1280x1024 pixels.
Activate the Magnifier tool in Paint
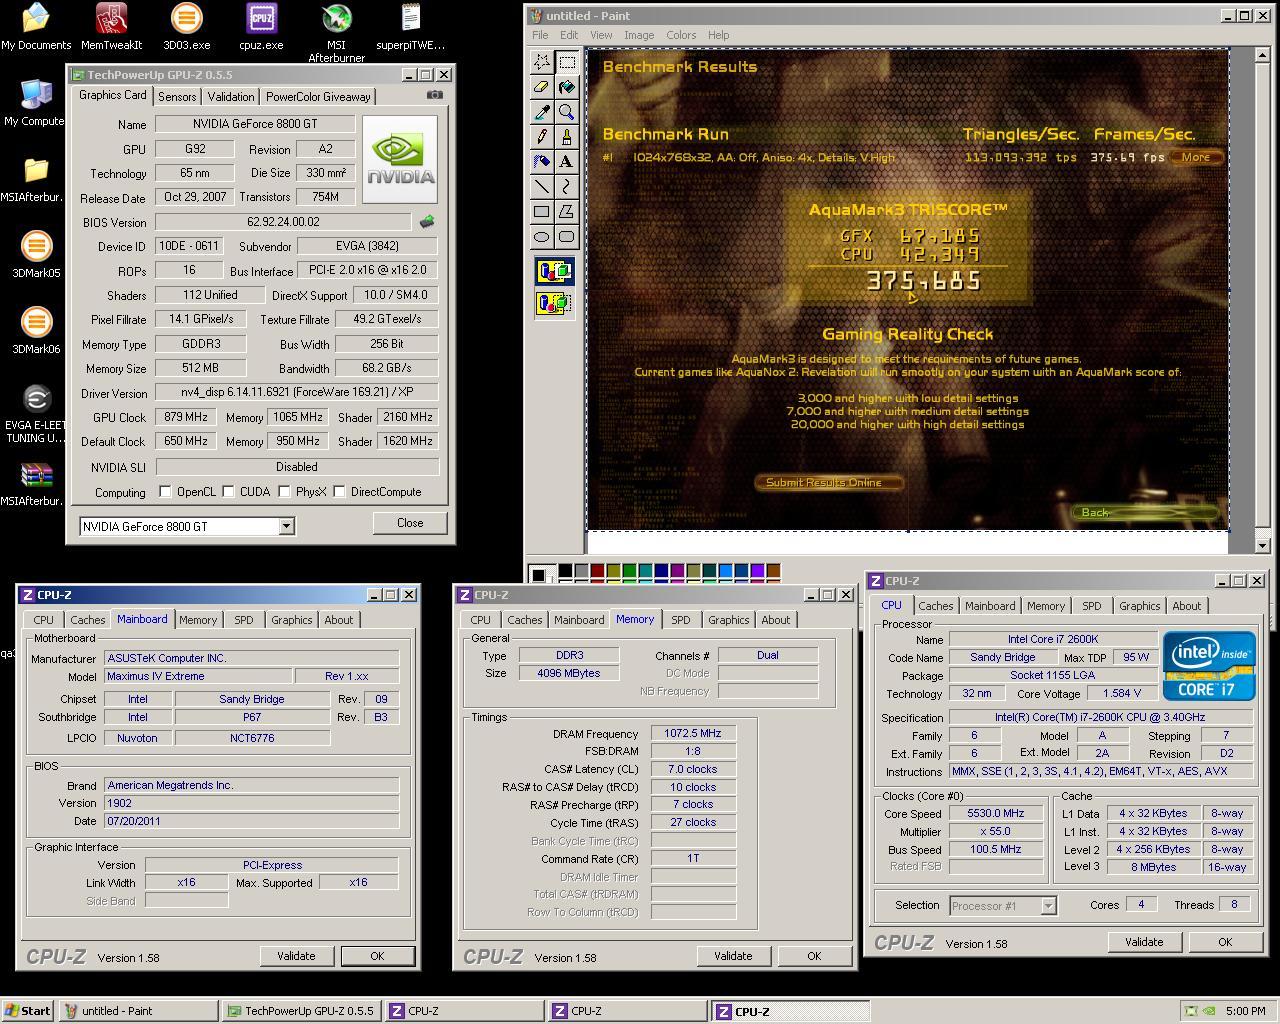click(566, 112)
